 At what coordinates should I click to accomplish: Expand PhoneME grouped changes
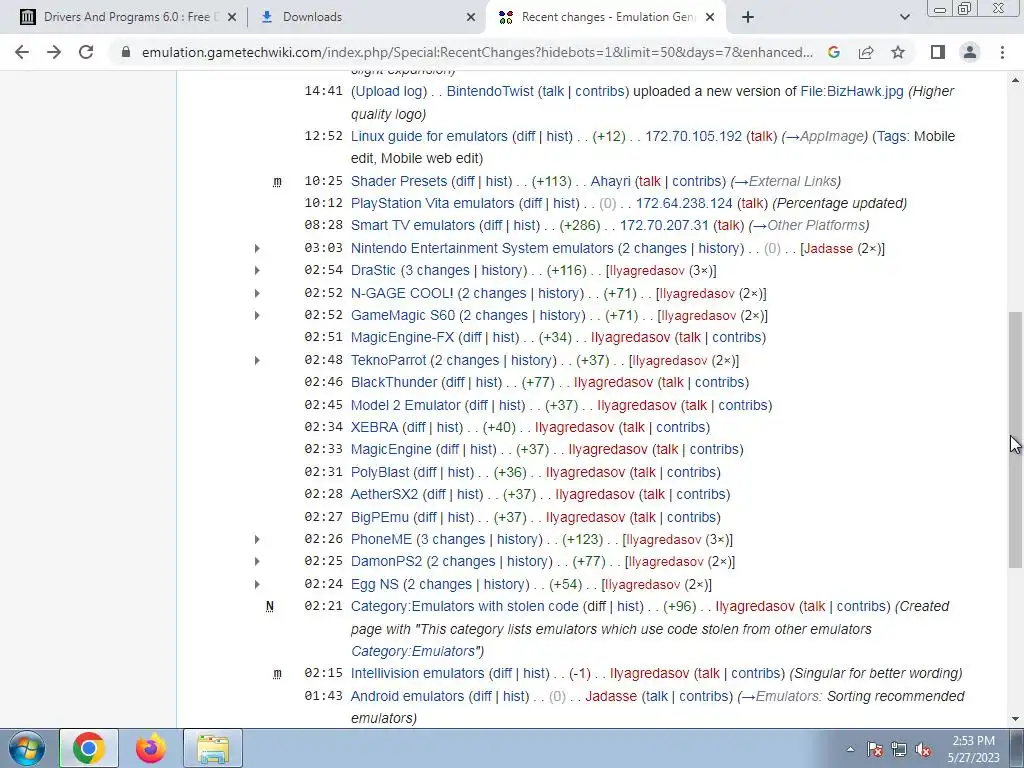pyautogui.click(x=257, y=540)
